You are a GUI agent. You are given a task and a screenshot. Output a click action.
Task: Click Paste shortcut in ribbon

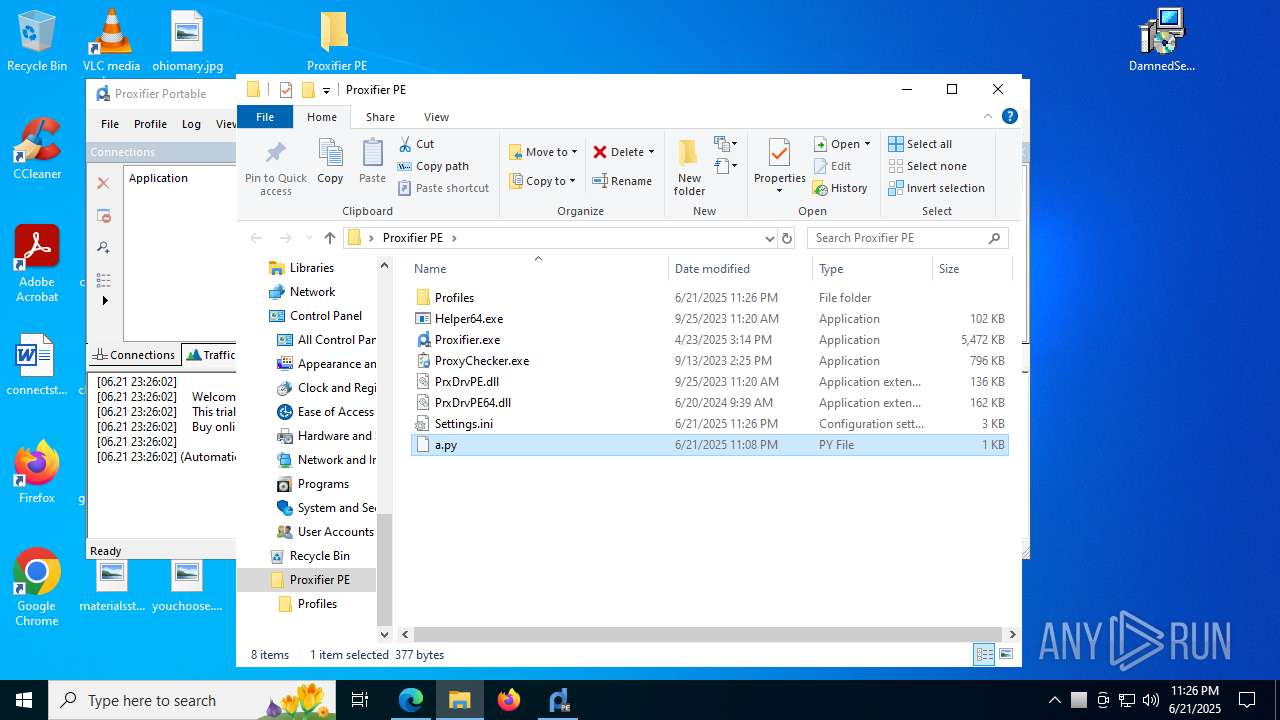[x=443, y=188]
